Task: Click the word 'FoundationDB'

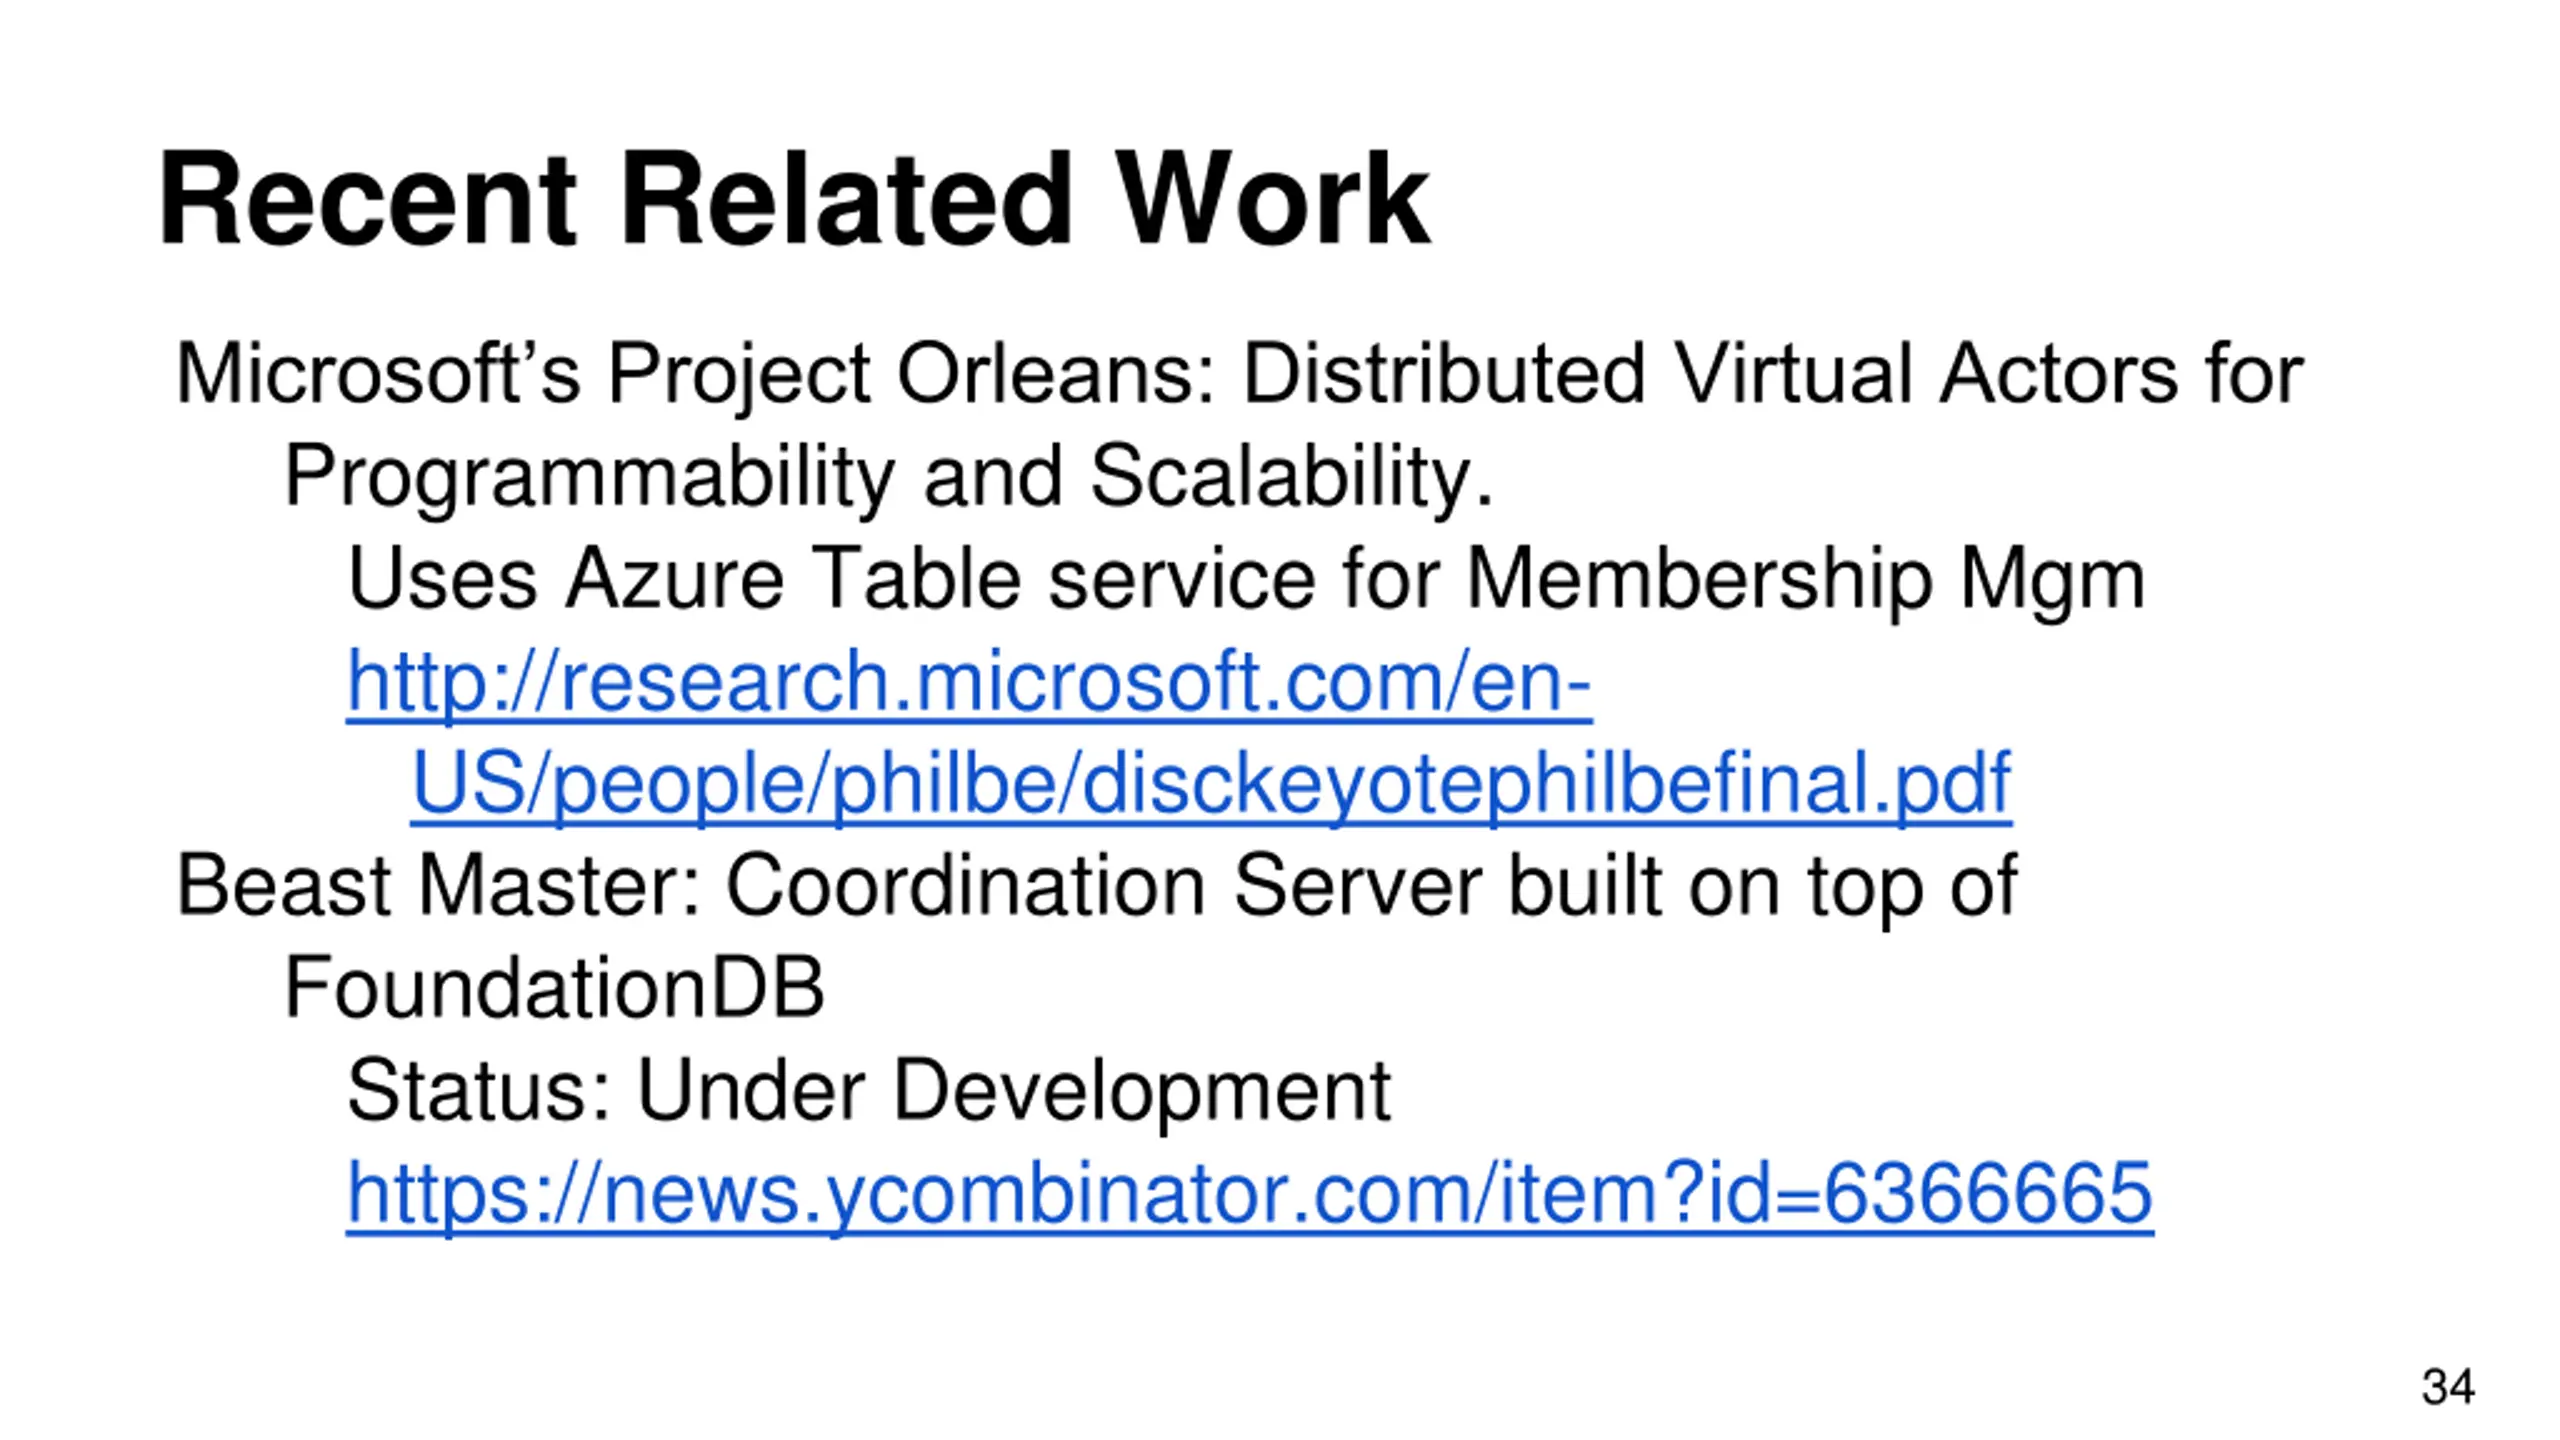Action: pyautogui.click(x=554, y=988)
